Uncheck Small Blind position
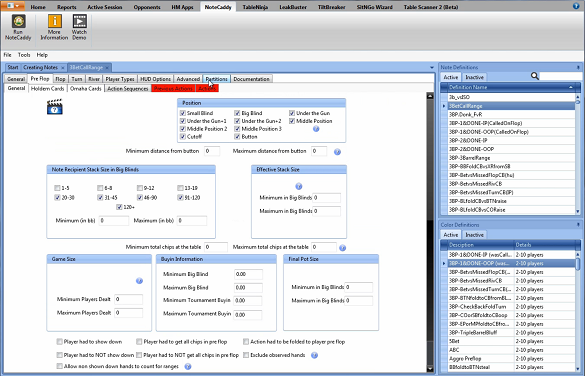The width and height of the screenshot is (585, 376). pos(183,113)
